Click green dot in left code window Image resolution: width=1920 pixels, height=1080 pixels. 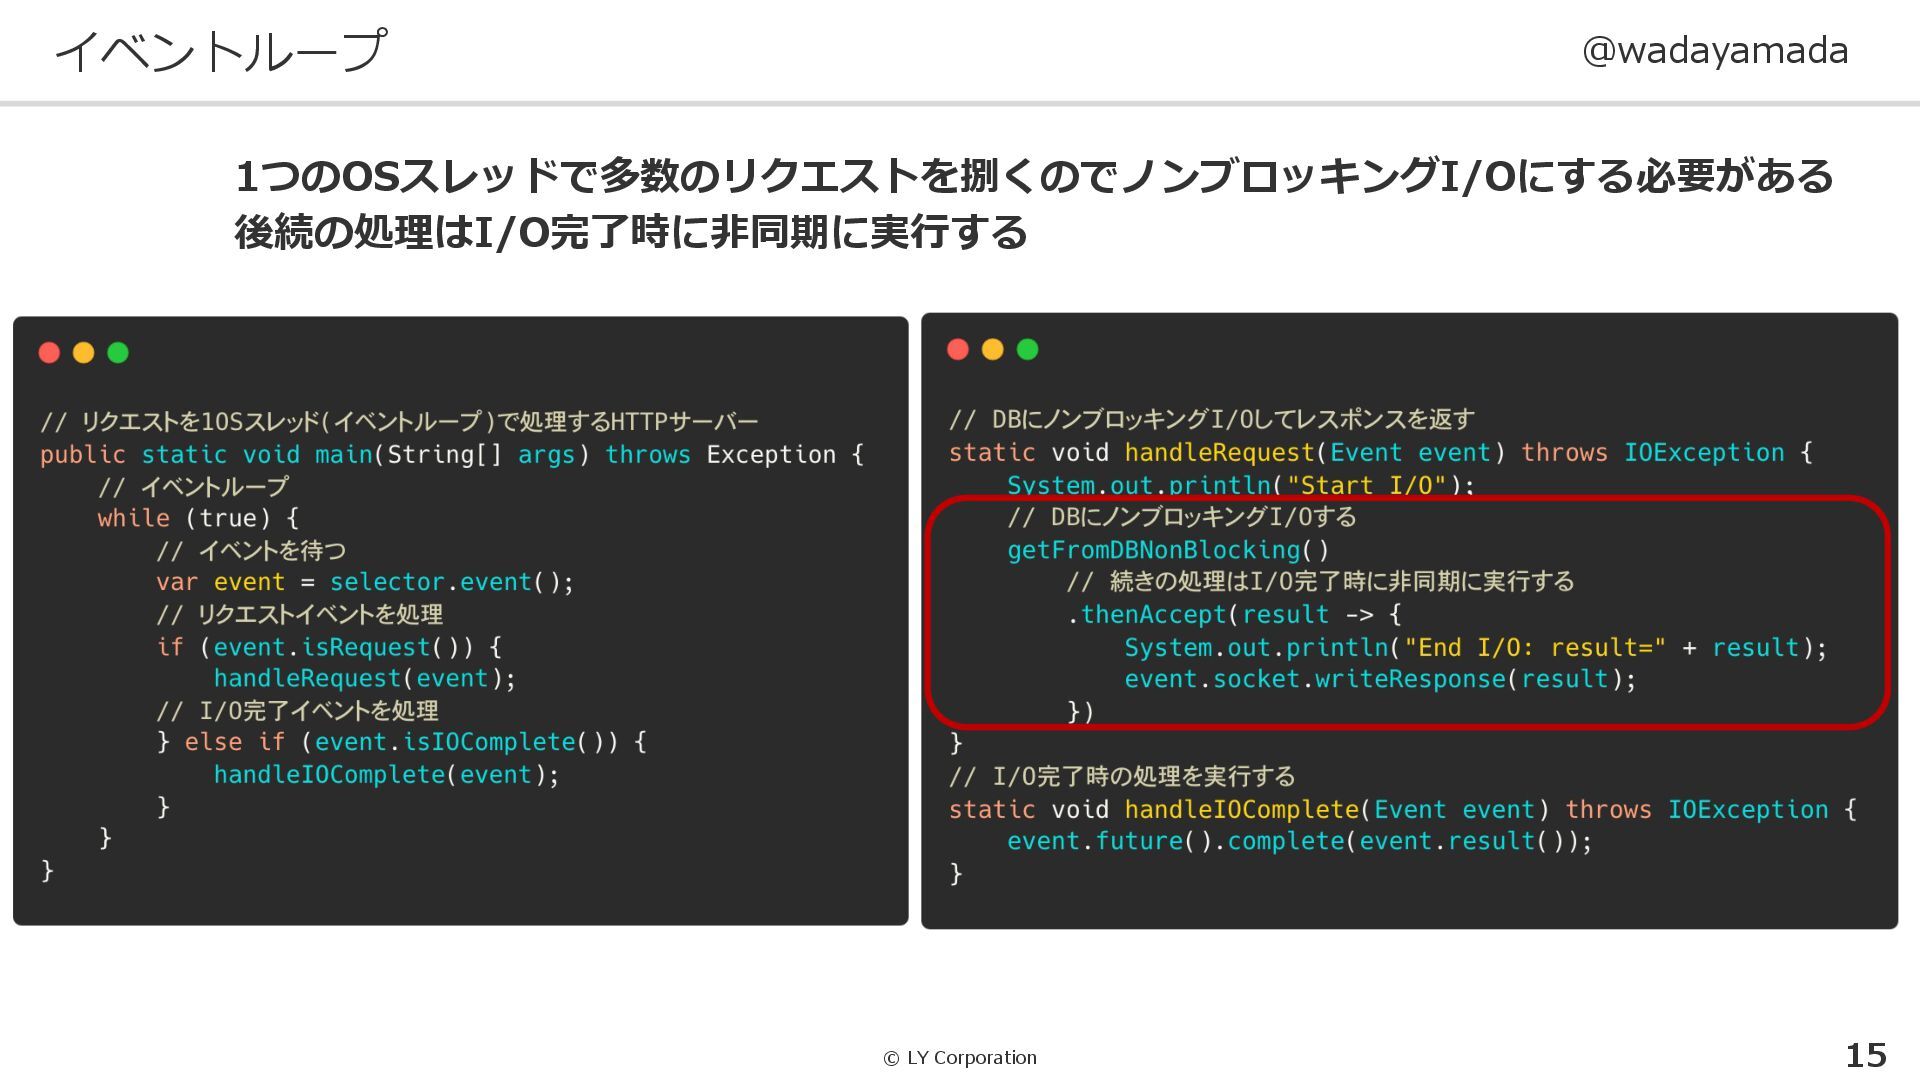pyautogui.click(x=118, y=352)
